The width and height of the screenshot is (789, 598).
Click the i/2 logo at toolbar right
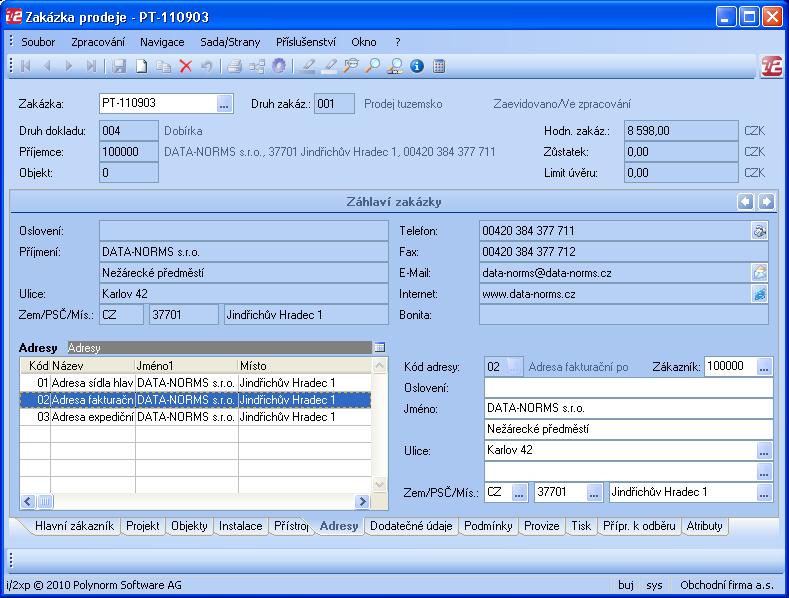click(x=771, y=66)
